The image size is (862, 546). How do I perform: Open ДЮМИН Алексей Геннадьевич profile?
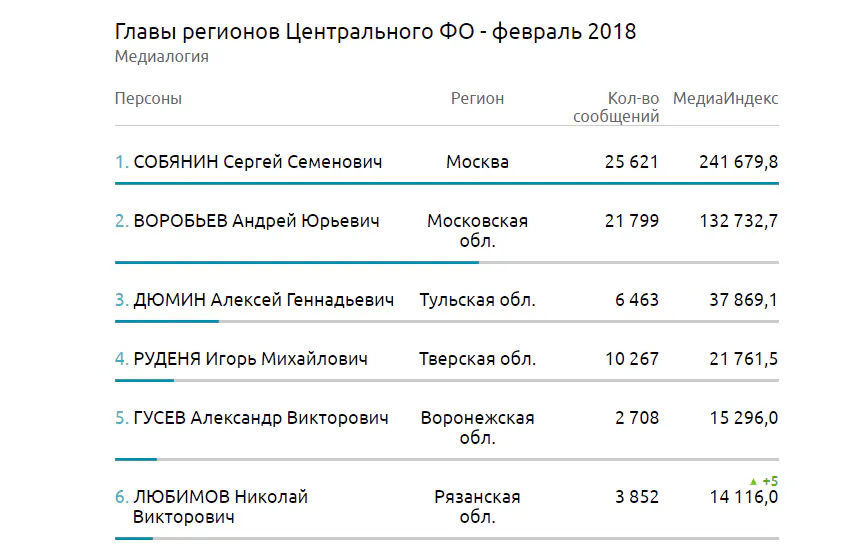(263, 300)
